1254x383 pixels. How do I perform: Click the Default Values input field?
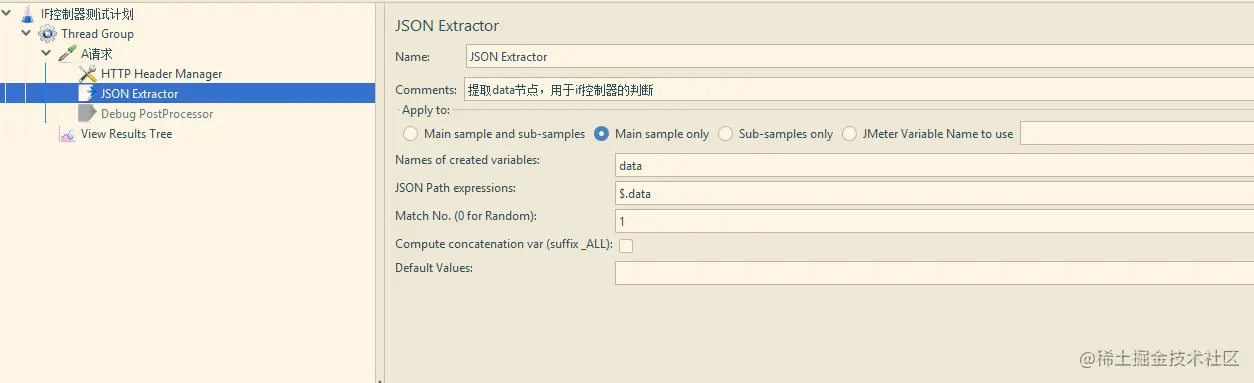click(x=934, y=273)
